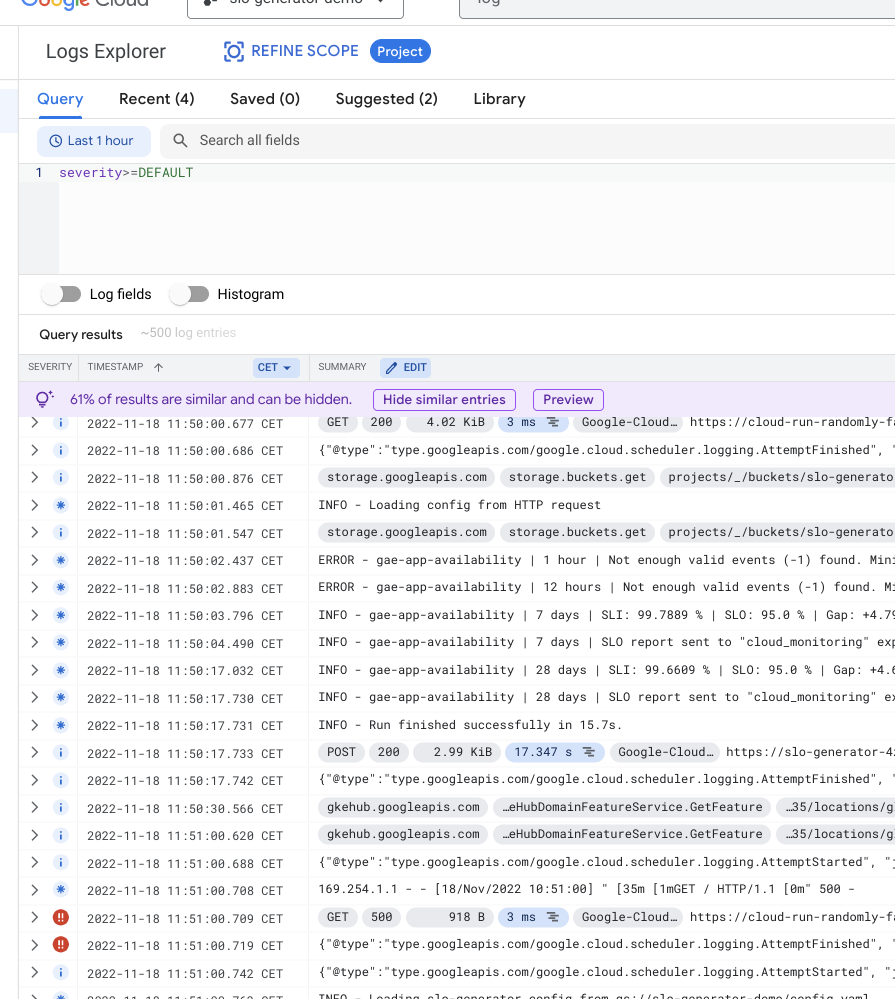Open the Library tab

tap(499, 99)
